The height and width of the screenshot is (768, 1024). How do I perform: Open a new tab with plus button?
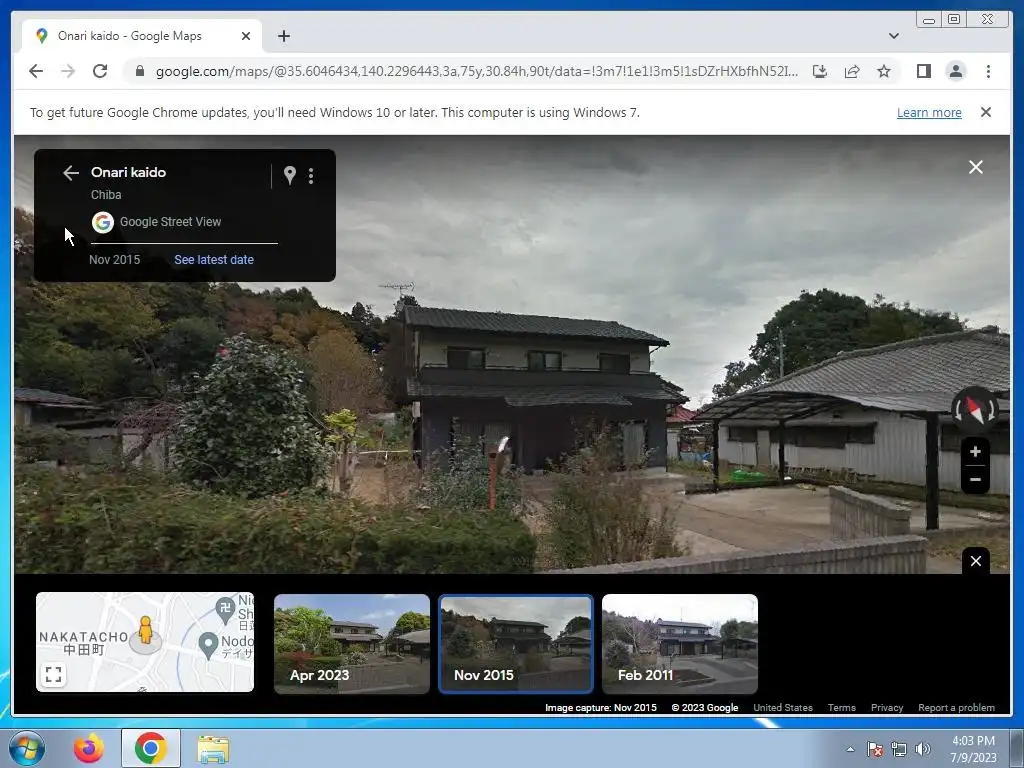pyautogui.click(x=283, y=36)
